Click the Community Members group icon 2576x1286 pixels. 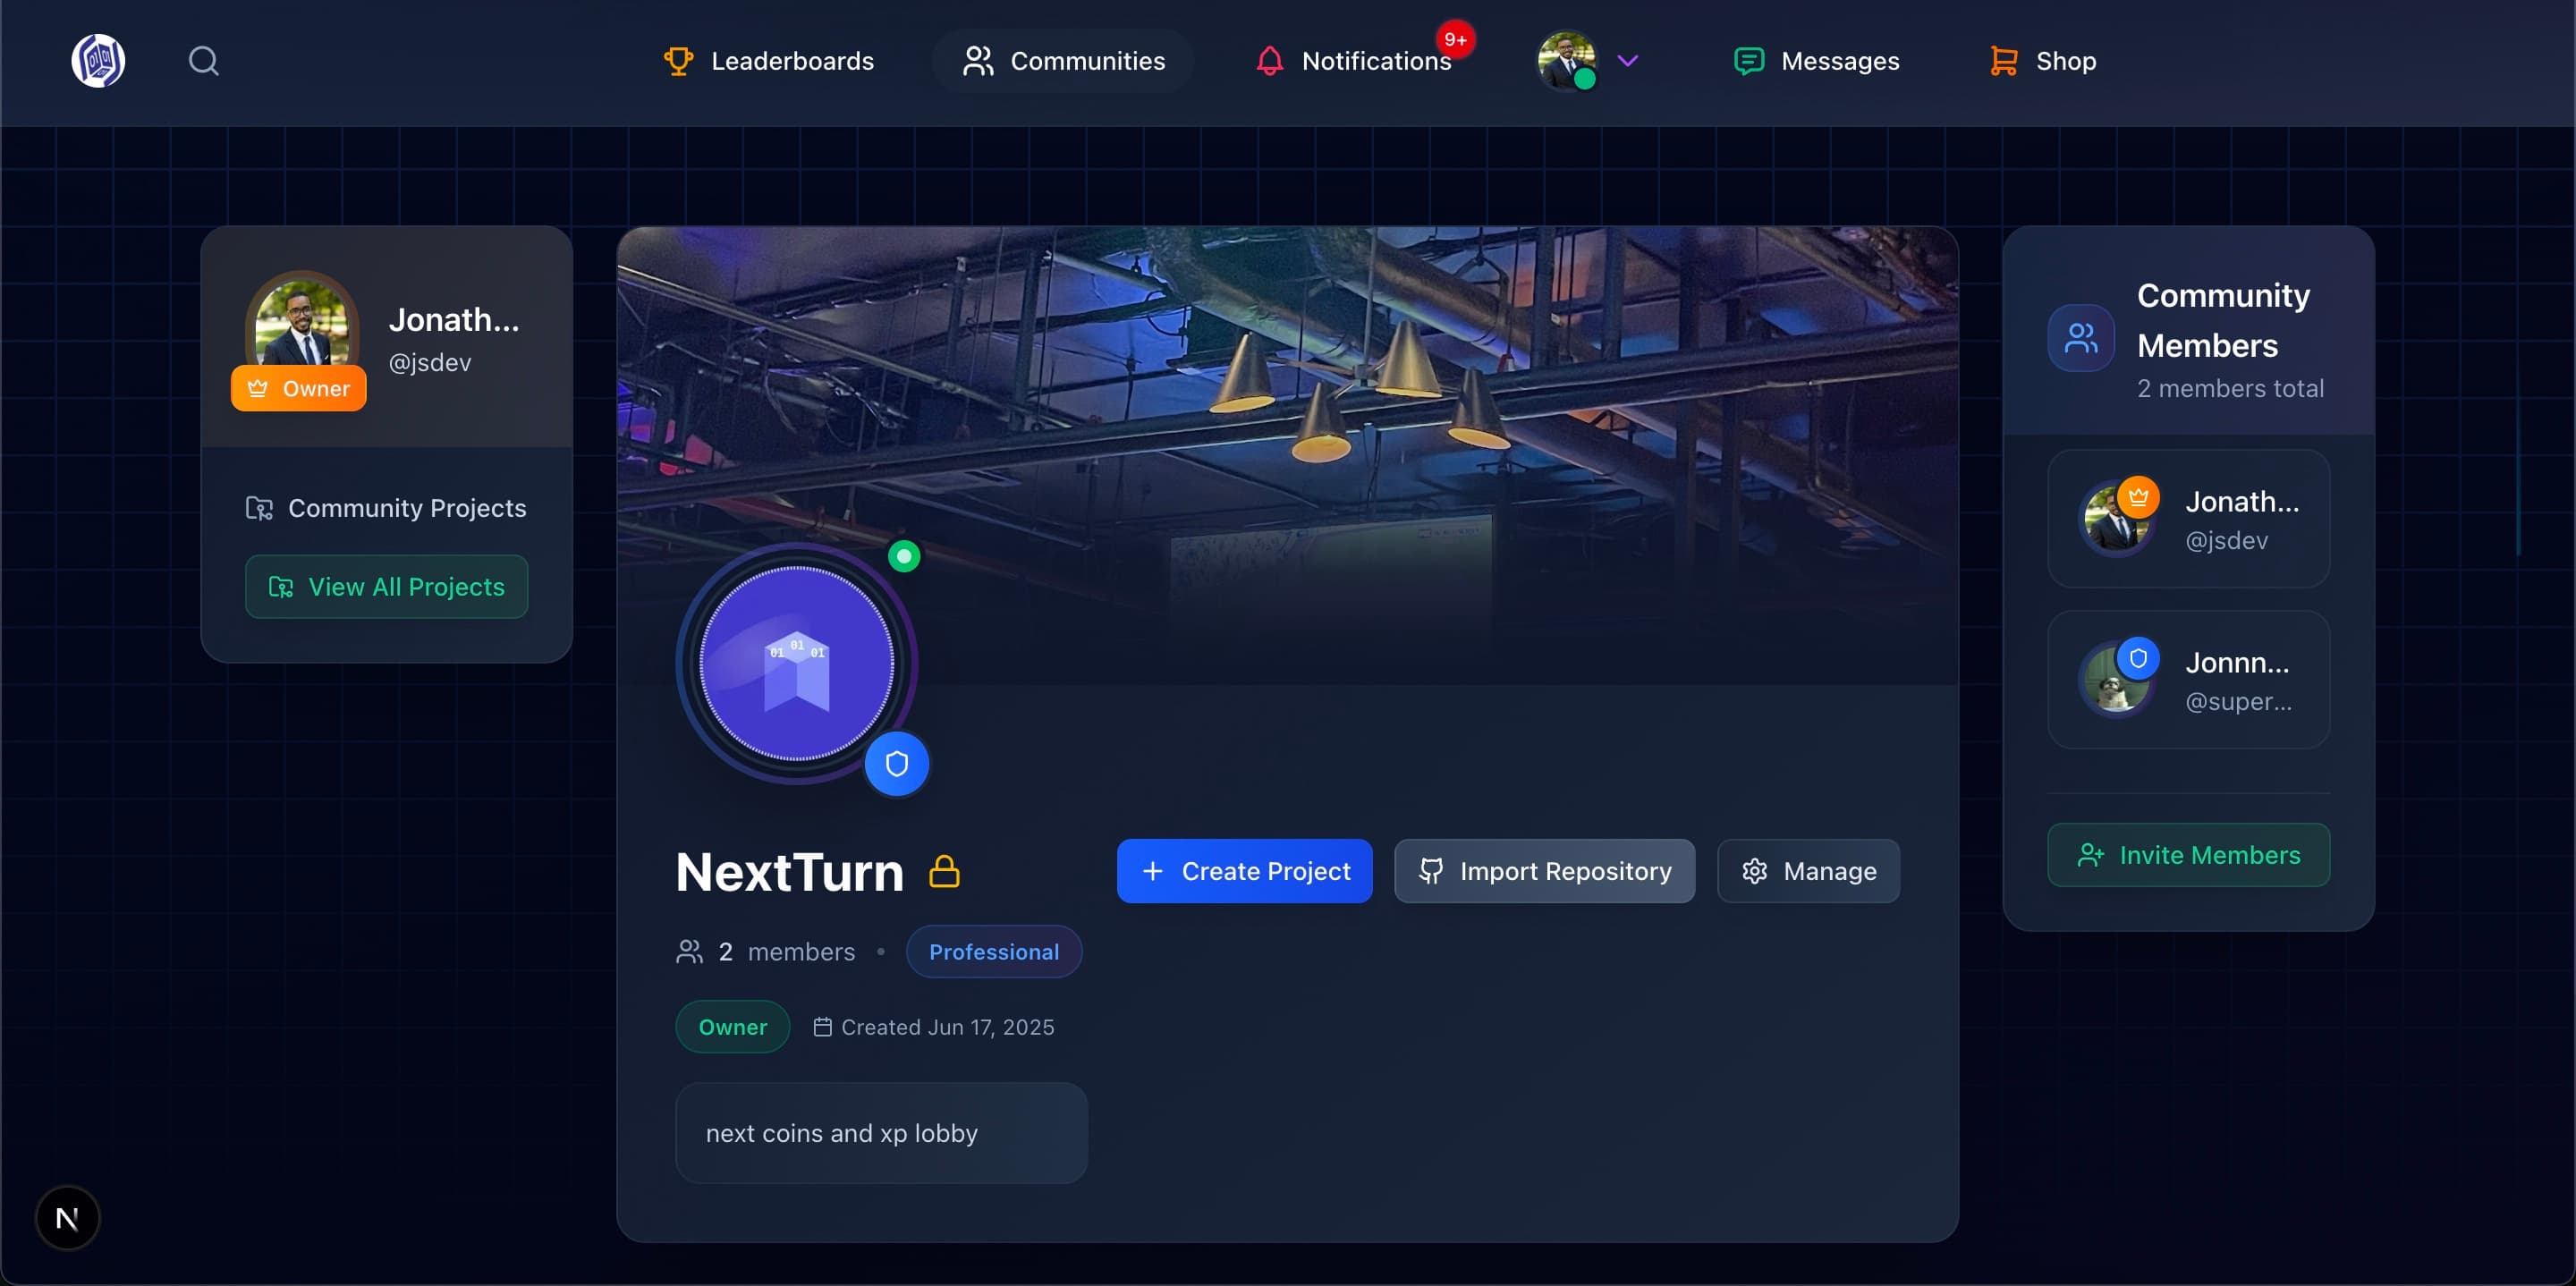[x=2080, y=338]
